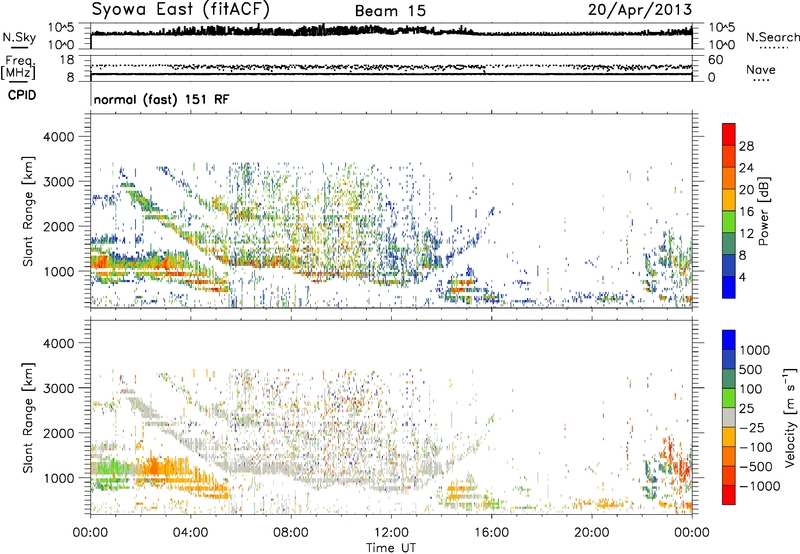This screenshot has height=554, width=800.
Task: Click the 'CPID' label
Action: point(22,95)
